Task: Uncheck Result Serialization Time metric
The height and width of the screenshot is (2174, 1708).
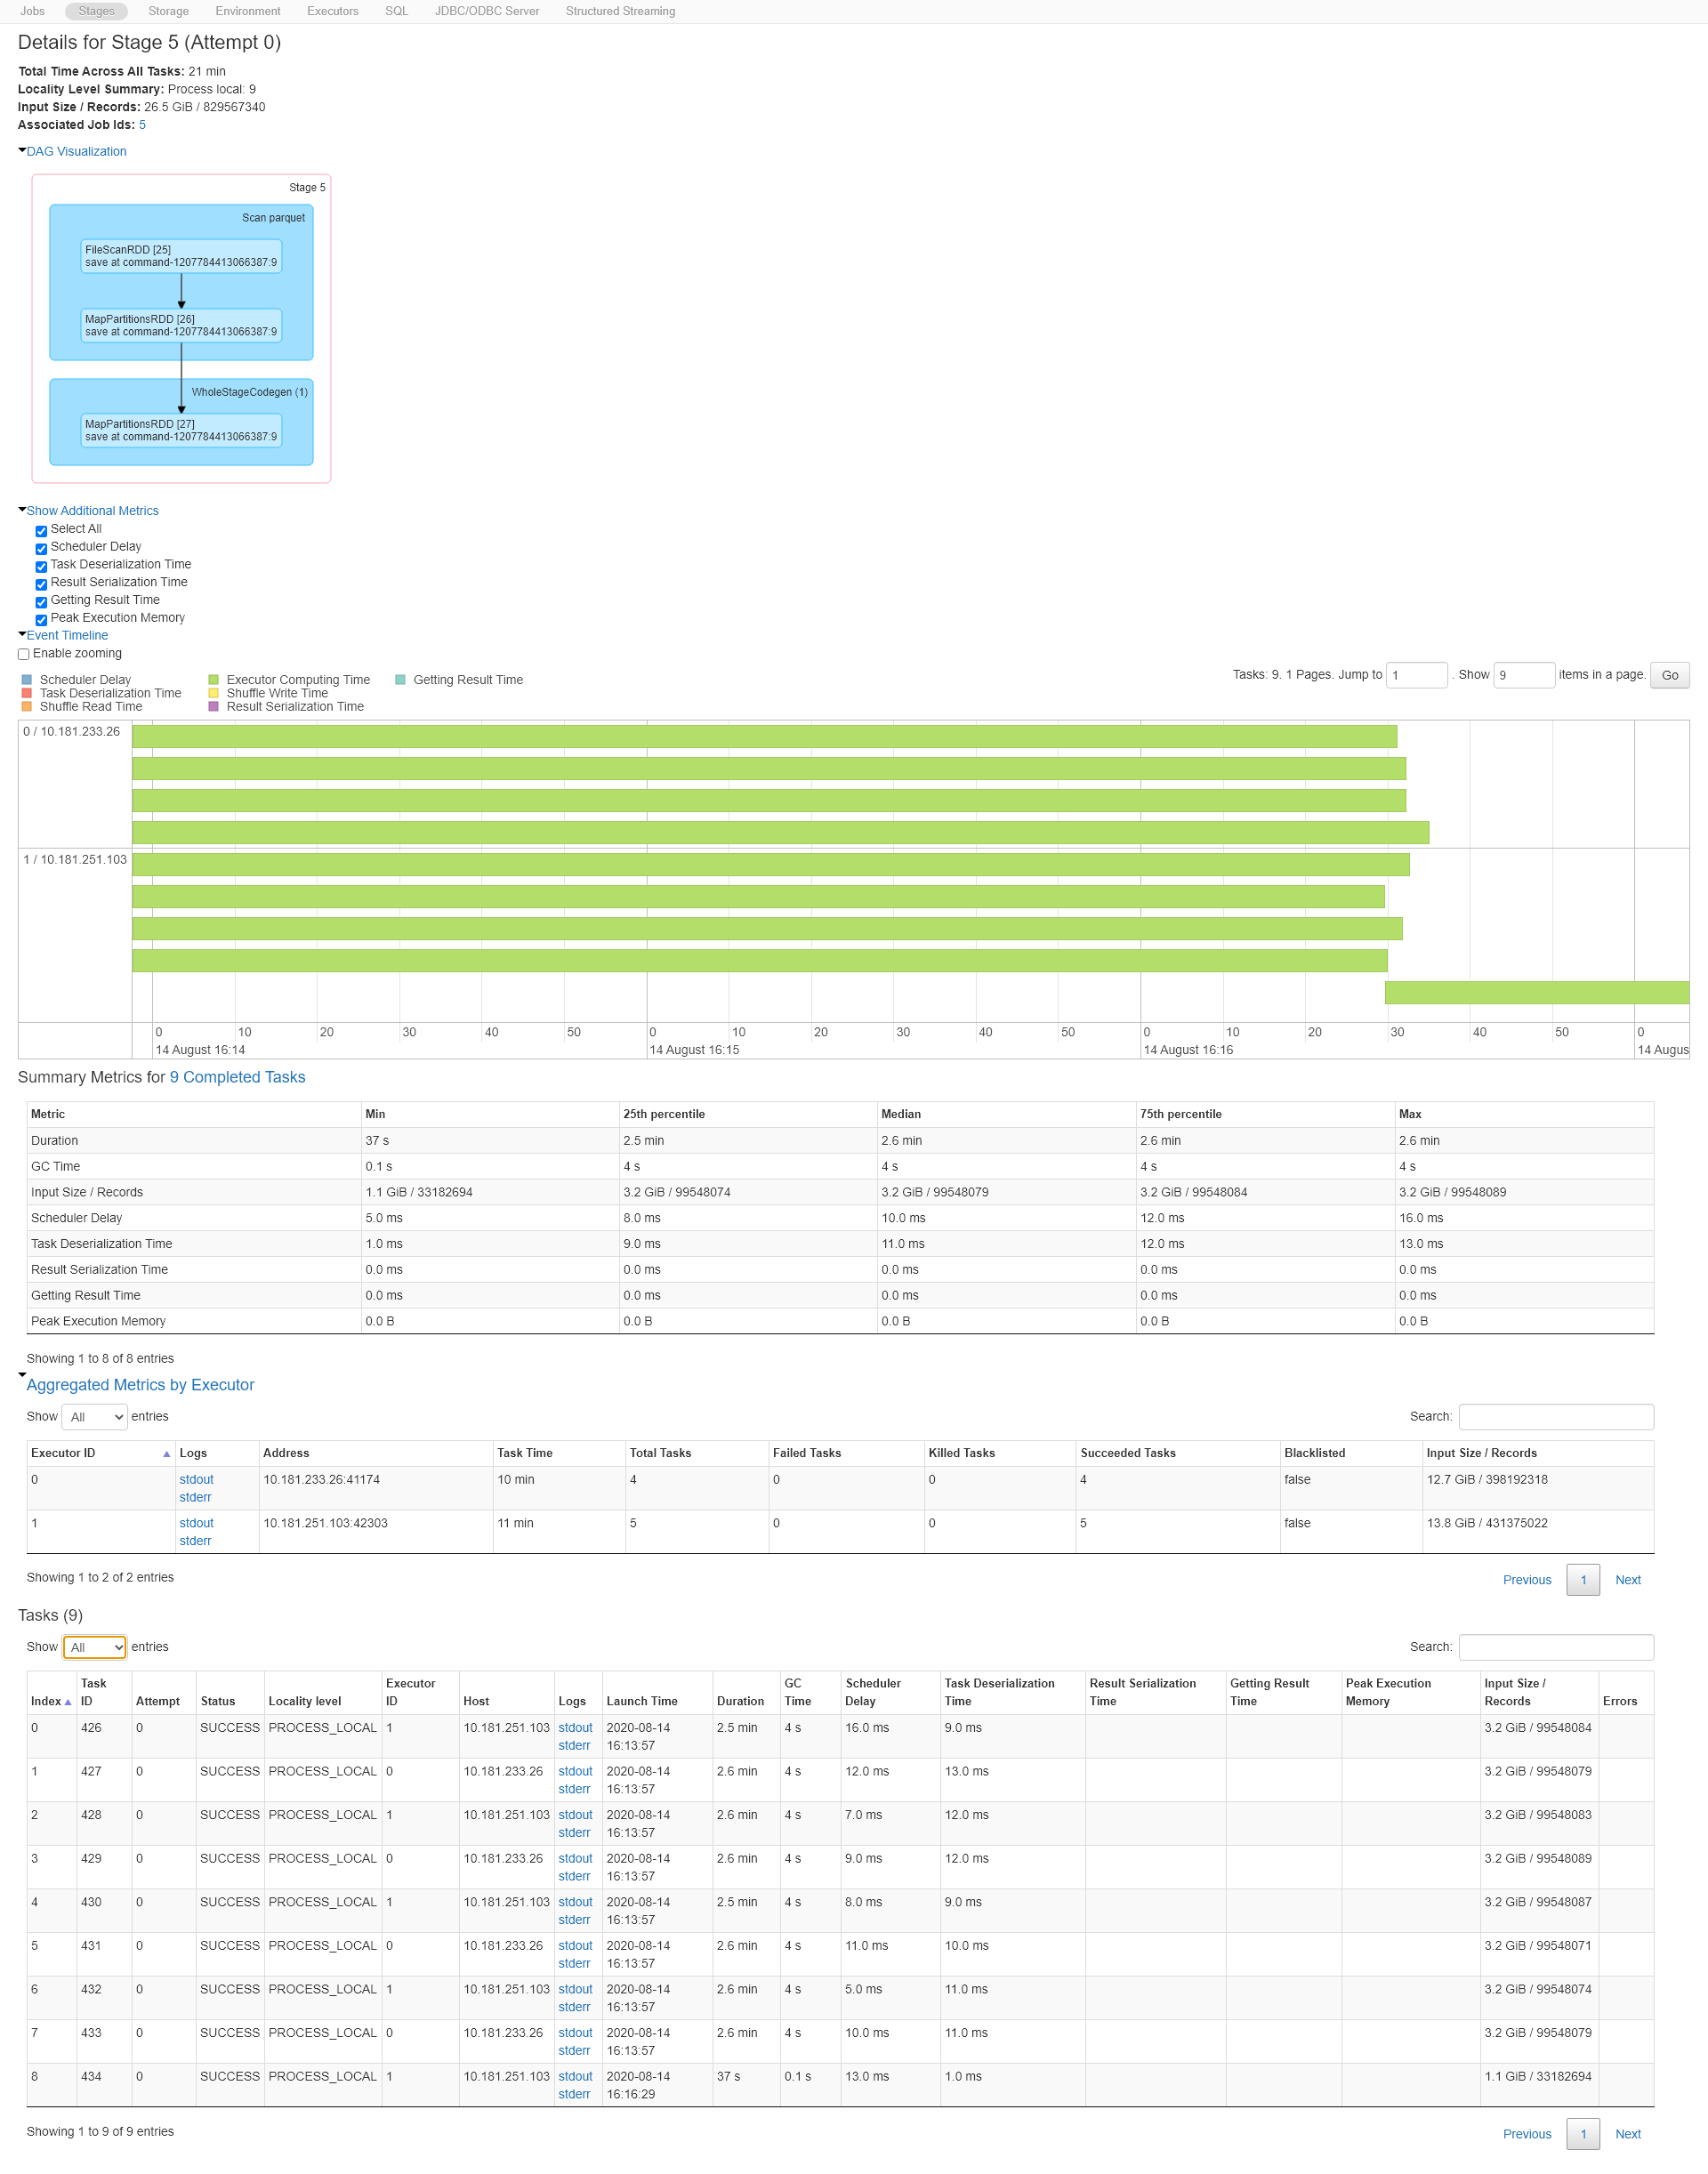Action: click(x=41, y=585)
